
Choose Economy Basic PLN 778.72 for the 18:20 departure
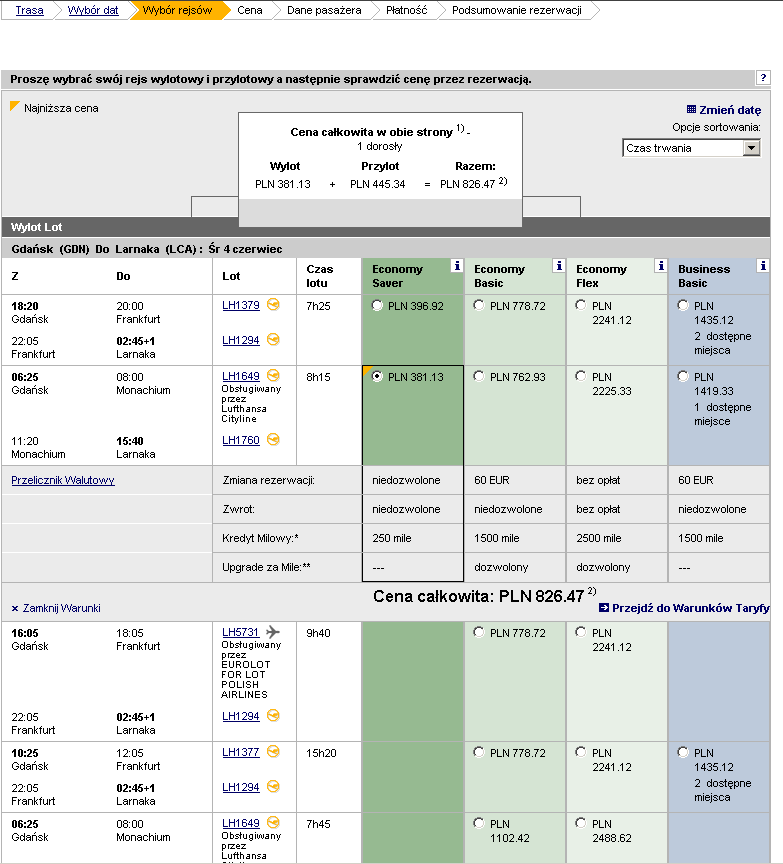pyautogui.click(x=479, y=305)
